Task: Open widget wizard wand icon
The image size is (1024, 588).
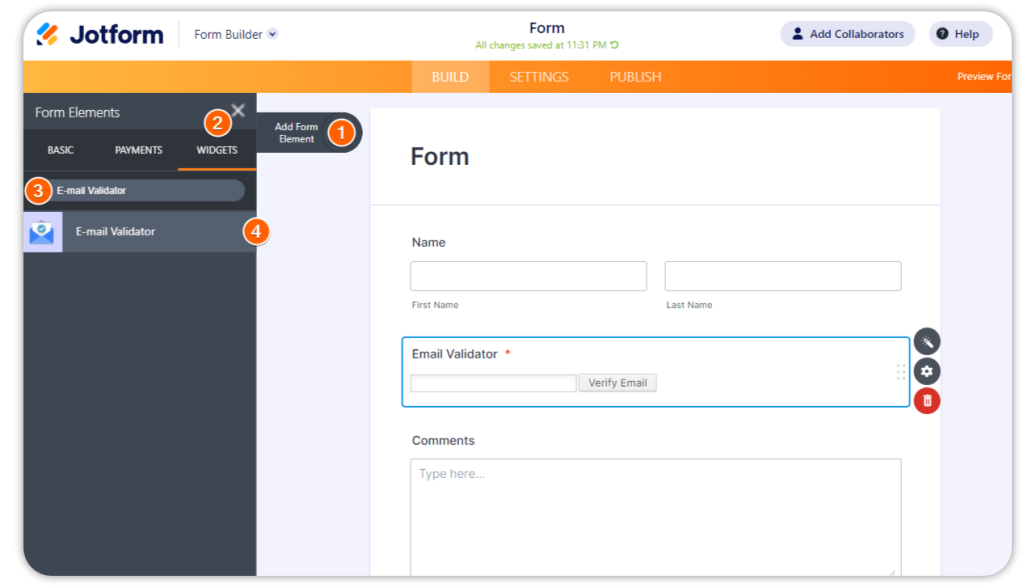Action: click(927, 342)
